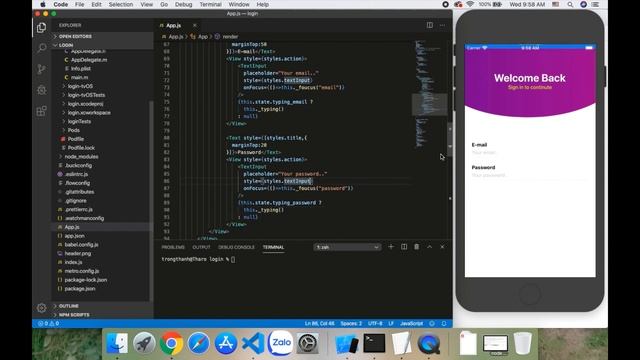Switch to the PROBLEMS panel tab
The width and height of the screenshot is (640, 360).
[x=173, y=247]
